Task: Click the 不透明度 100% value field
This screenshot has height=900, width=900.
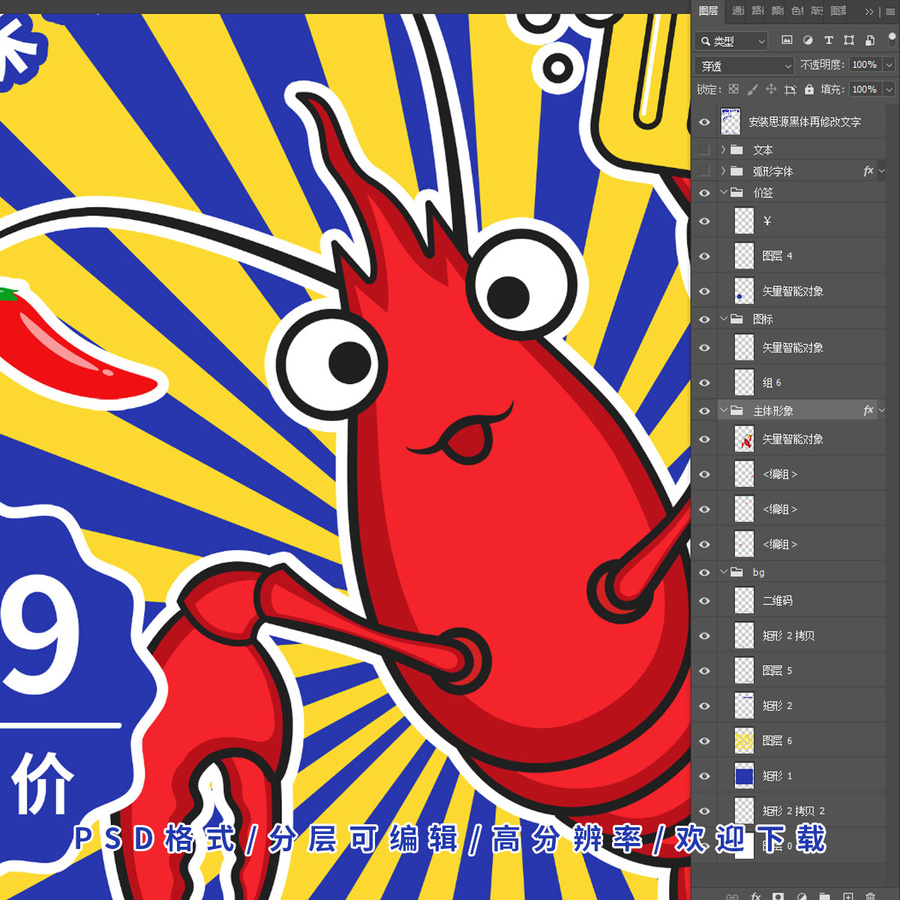Action: pos(865,65)
